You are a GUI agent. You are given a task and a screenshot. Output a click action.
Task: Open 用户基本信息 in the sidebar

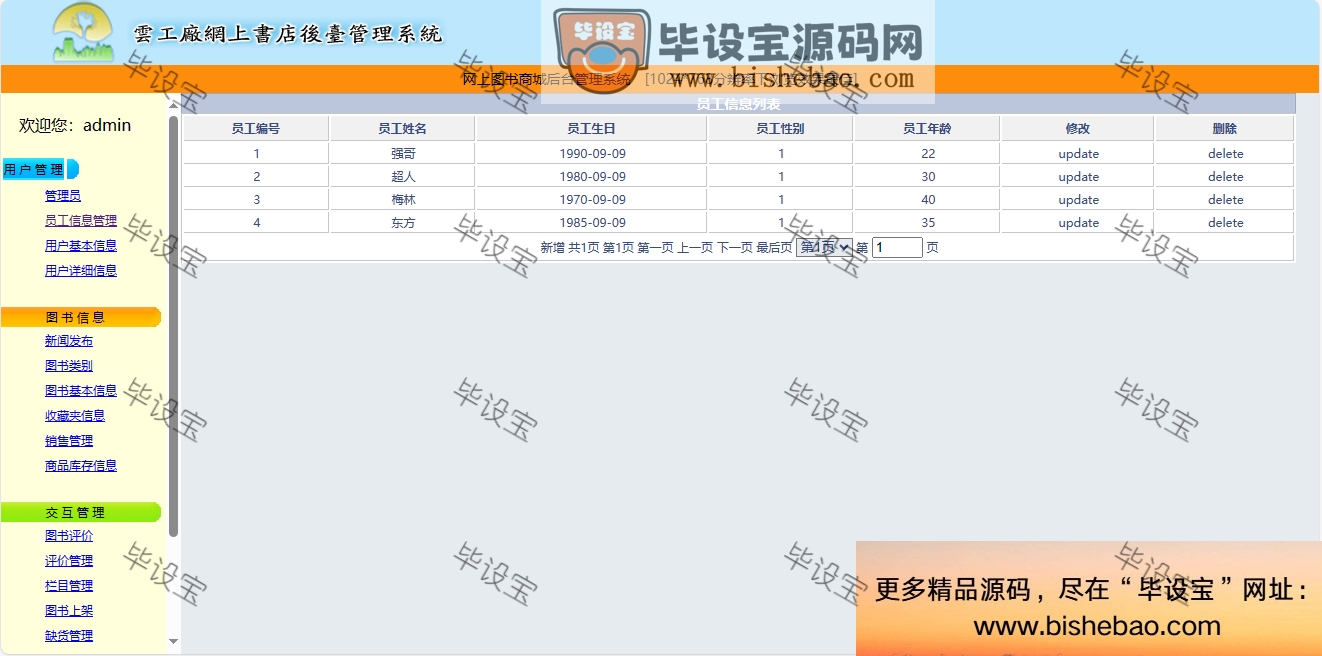click(81, 246)
